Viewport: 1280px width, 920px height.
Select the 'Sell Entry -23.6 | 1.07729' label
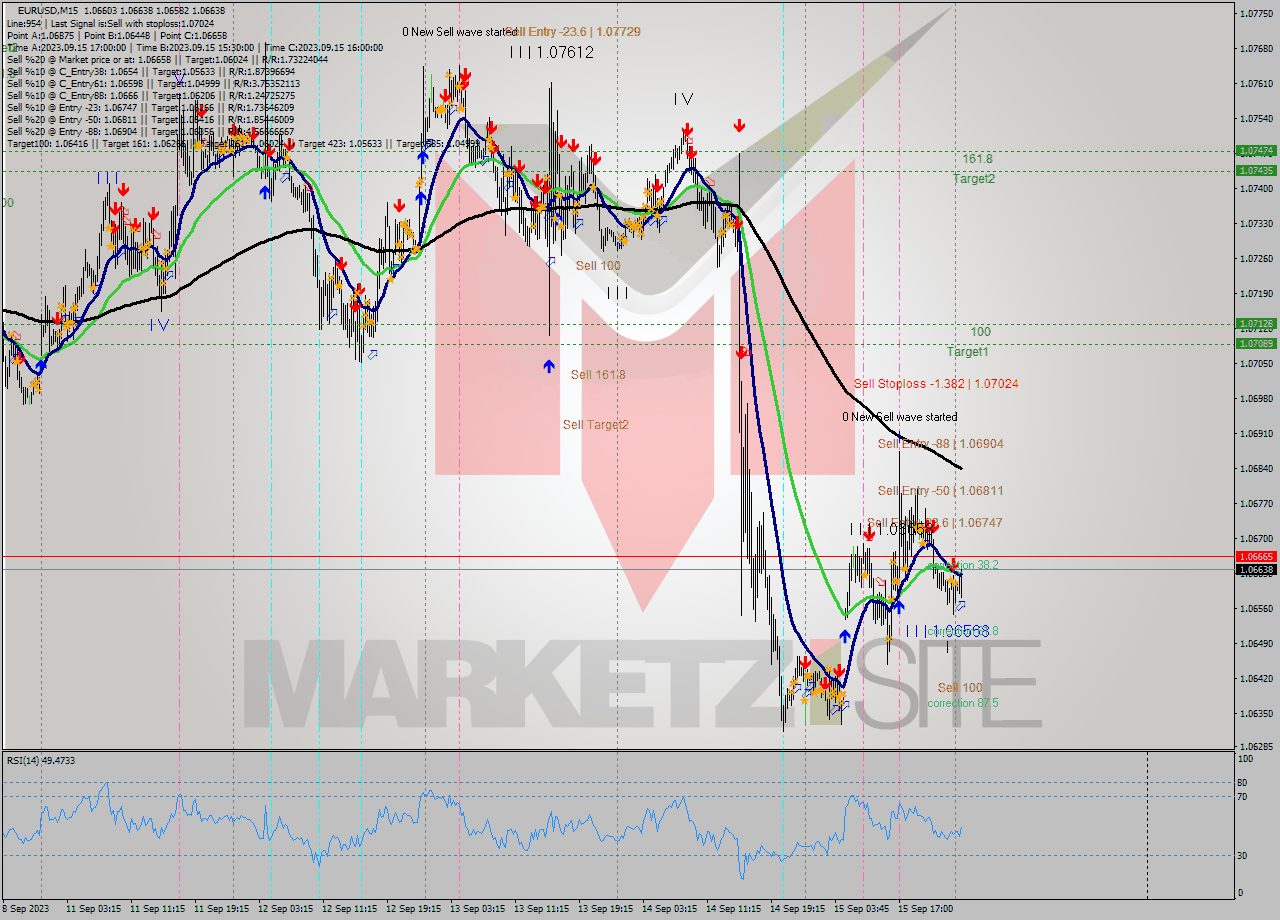click(x=573, y=32)
